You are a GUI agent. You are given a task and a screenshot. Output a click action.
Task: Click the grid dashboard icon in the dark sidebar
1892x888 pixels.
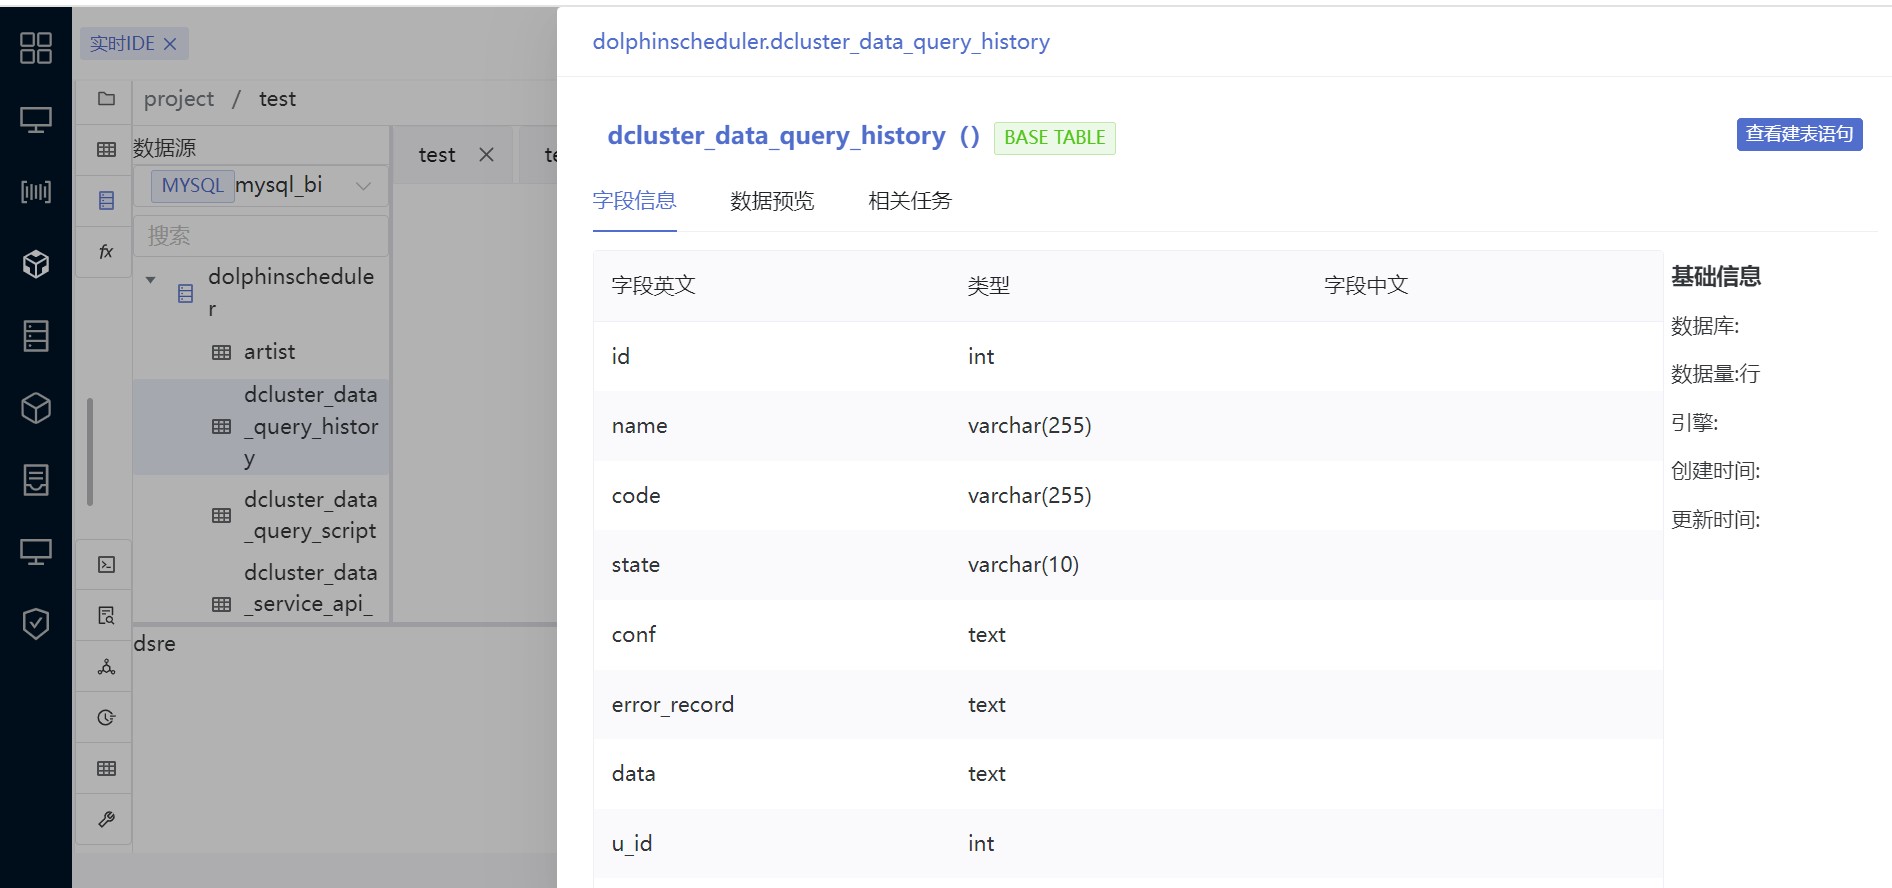pos(36,47)
